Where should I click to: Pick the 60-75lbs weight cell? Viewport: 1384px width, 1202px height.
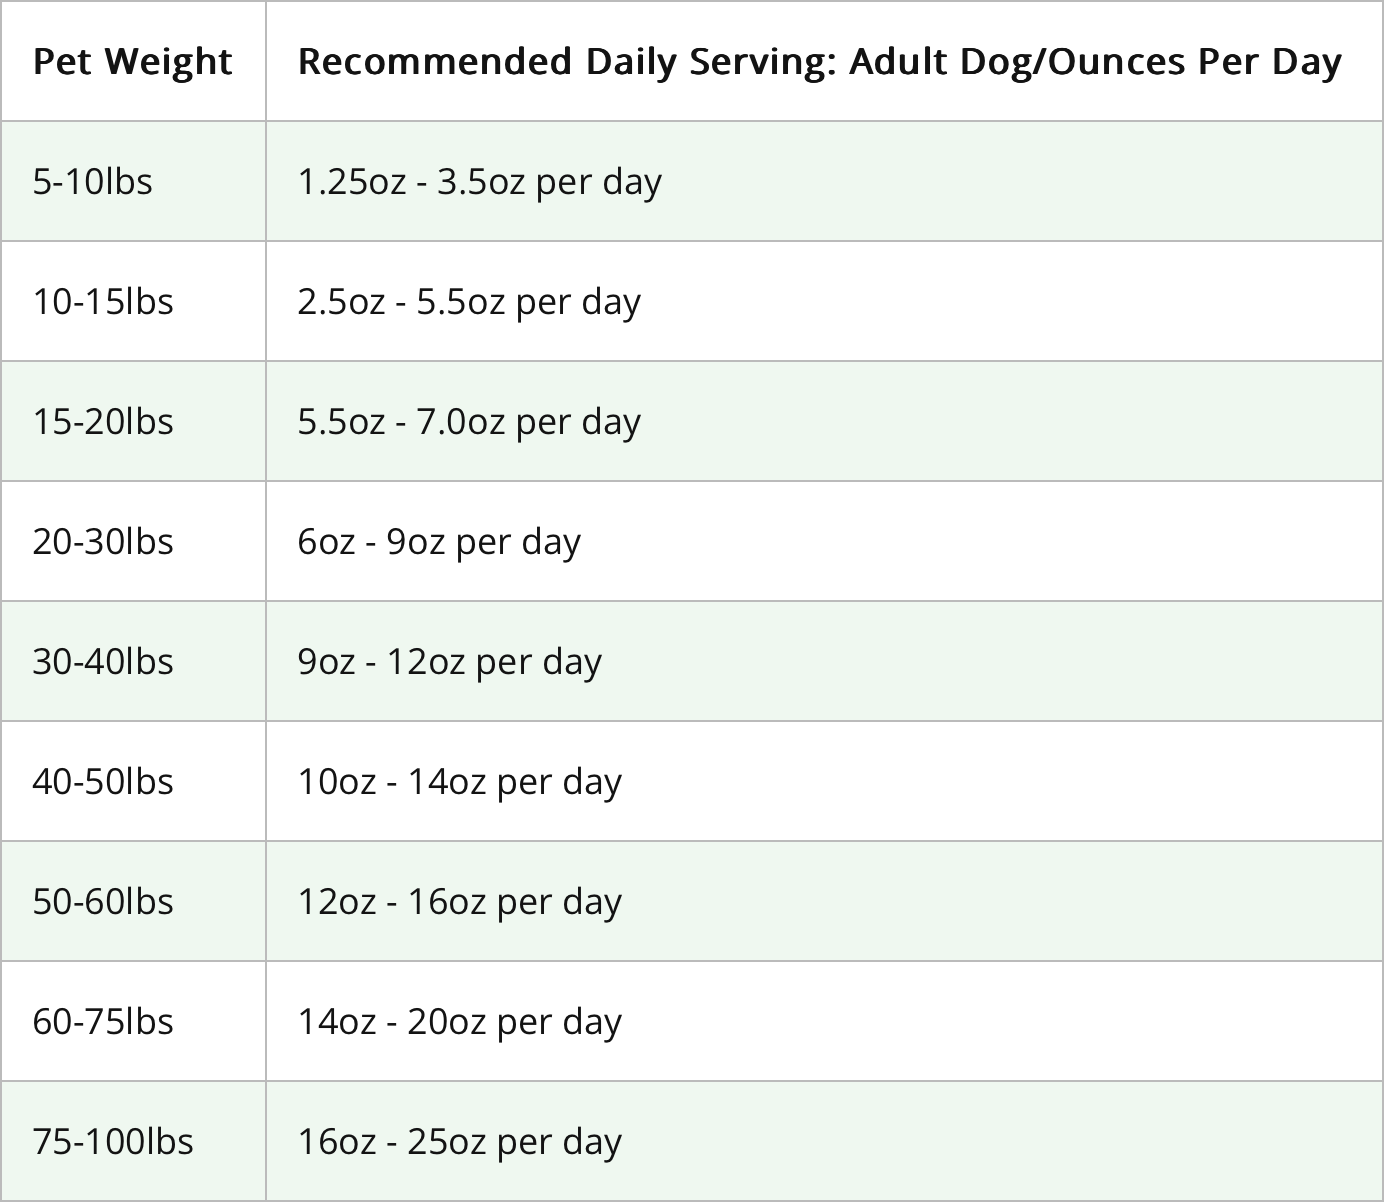(103, 1022)
